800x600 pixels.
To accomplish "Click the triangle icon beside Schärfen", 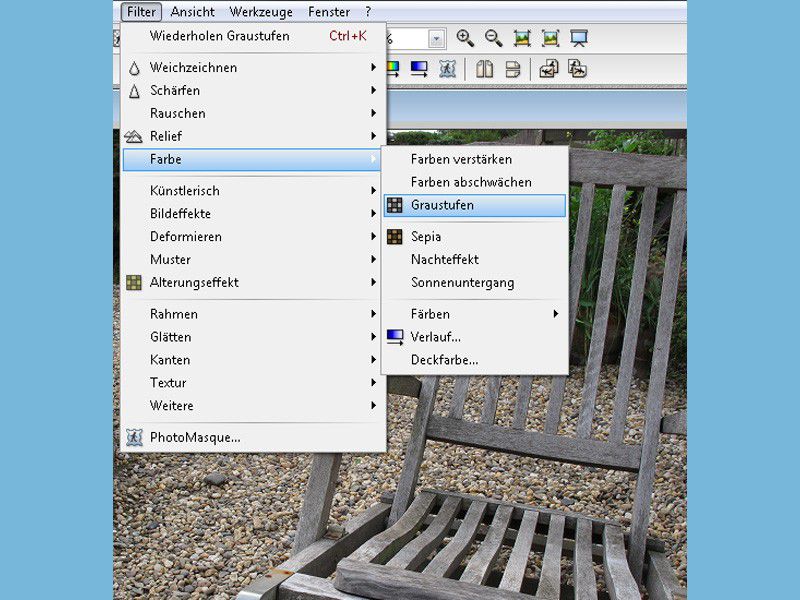I will point(134,91).
